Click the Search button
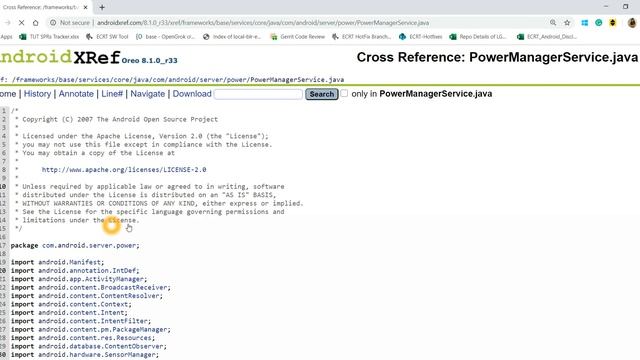 tap(322, 94)
